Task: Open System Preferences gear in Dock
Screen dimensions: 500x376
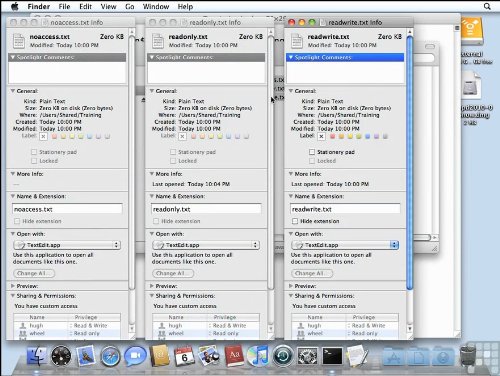Action: pos(307,356)
